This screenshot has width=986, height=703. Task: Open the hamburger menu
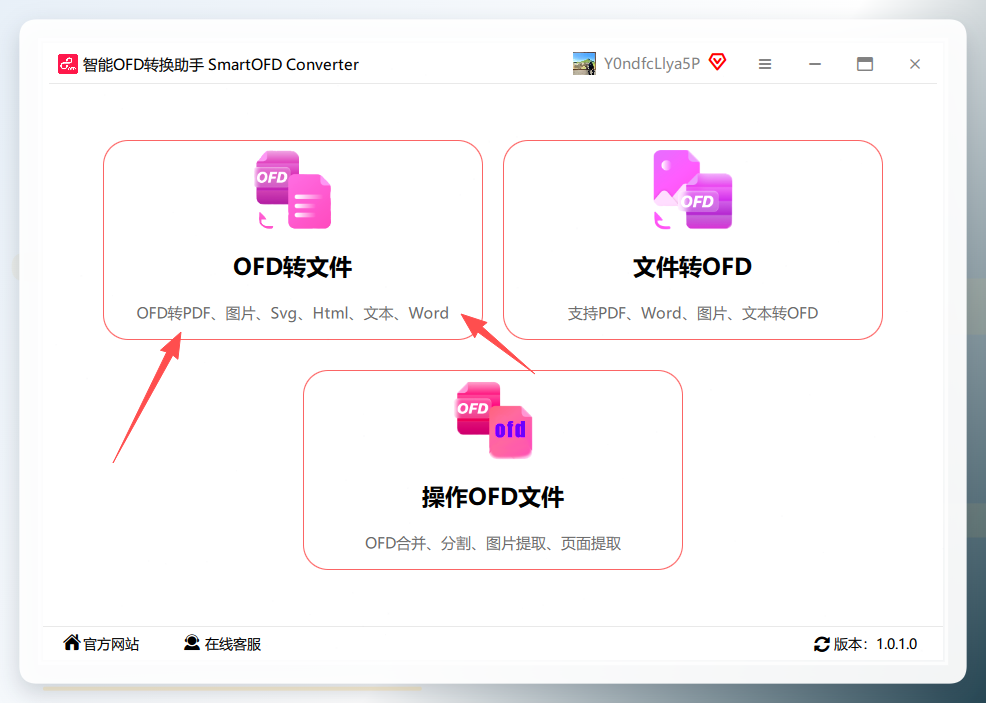tap(765, 64)
